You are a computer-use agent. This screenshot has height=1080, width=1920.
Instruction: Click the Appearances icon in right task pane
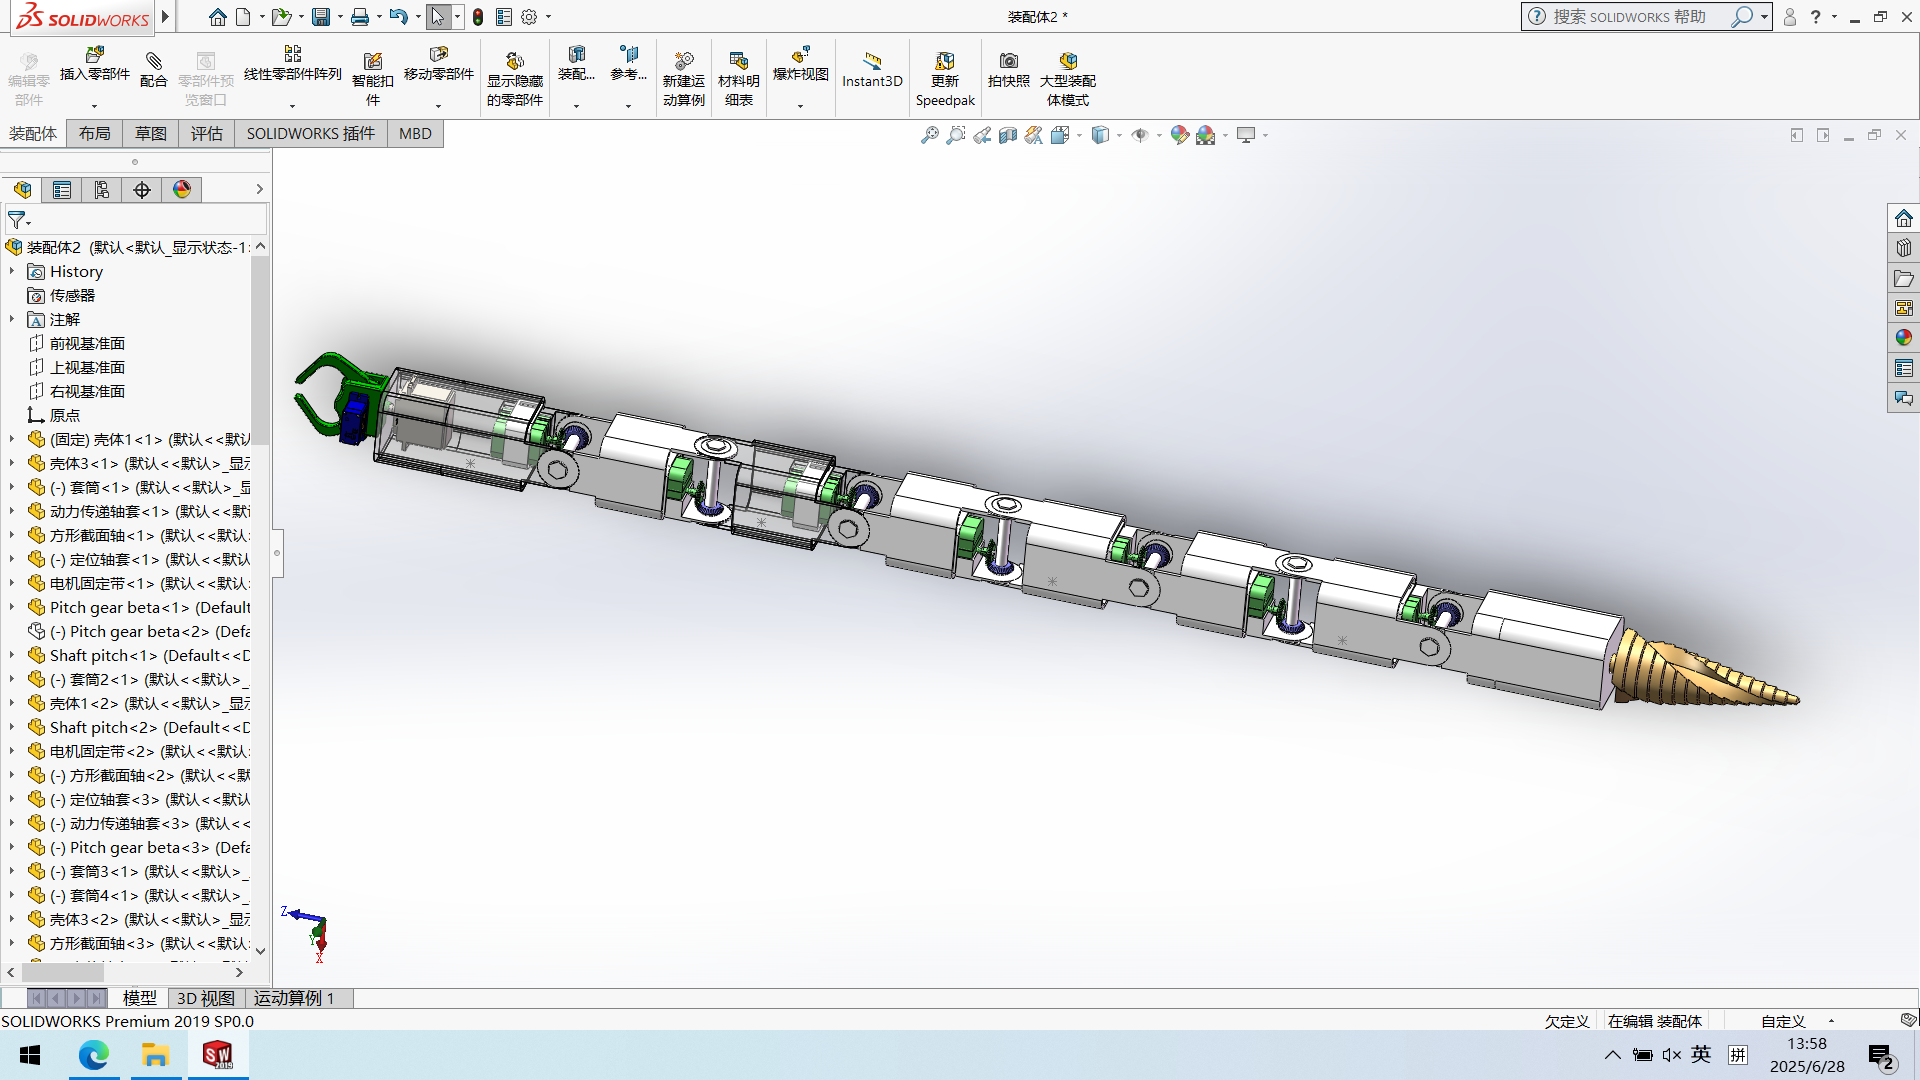click(x=1903, y=338)
